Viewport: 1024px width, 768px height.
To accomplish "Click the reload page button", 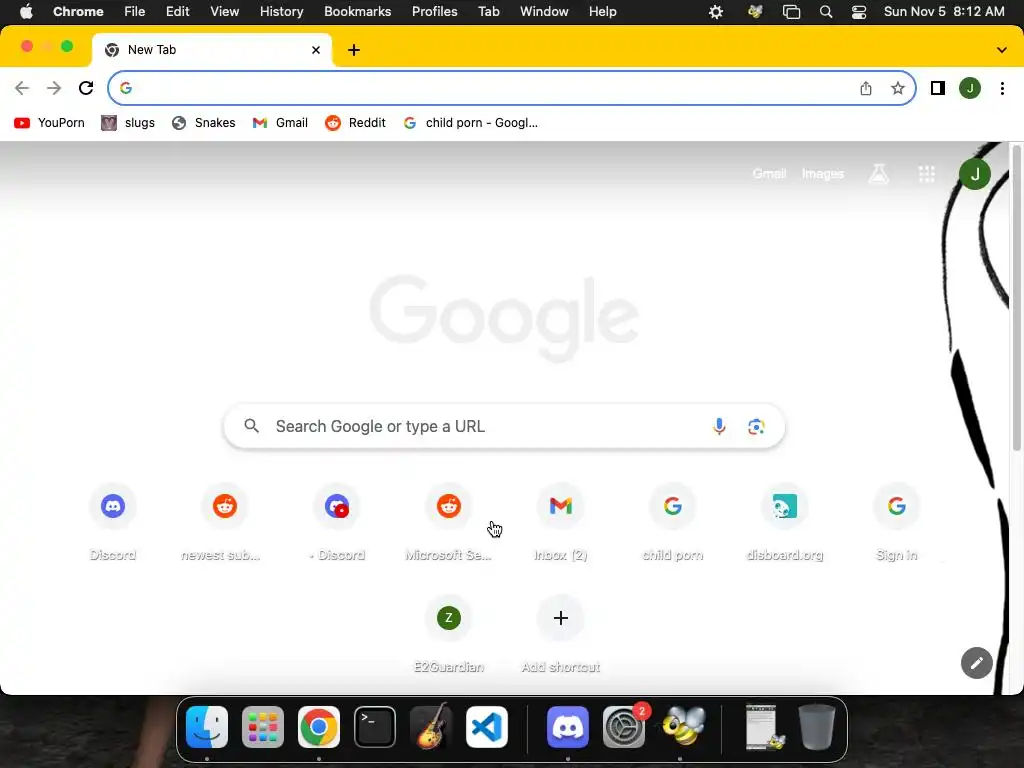I will pyautogui.click(x=86, y=88).
